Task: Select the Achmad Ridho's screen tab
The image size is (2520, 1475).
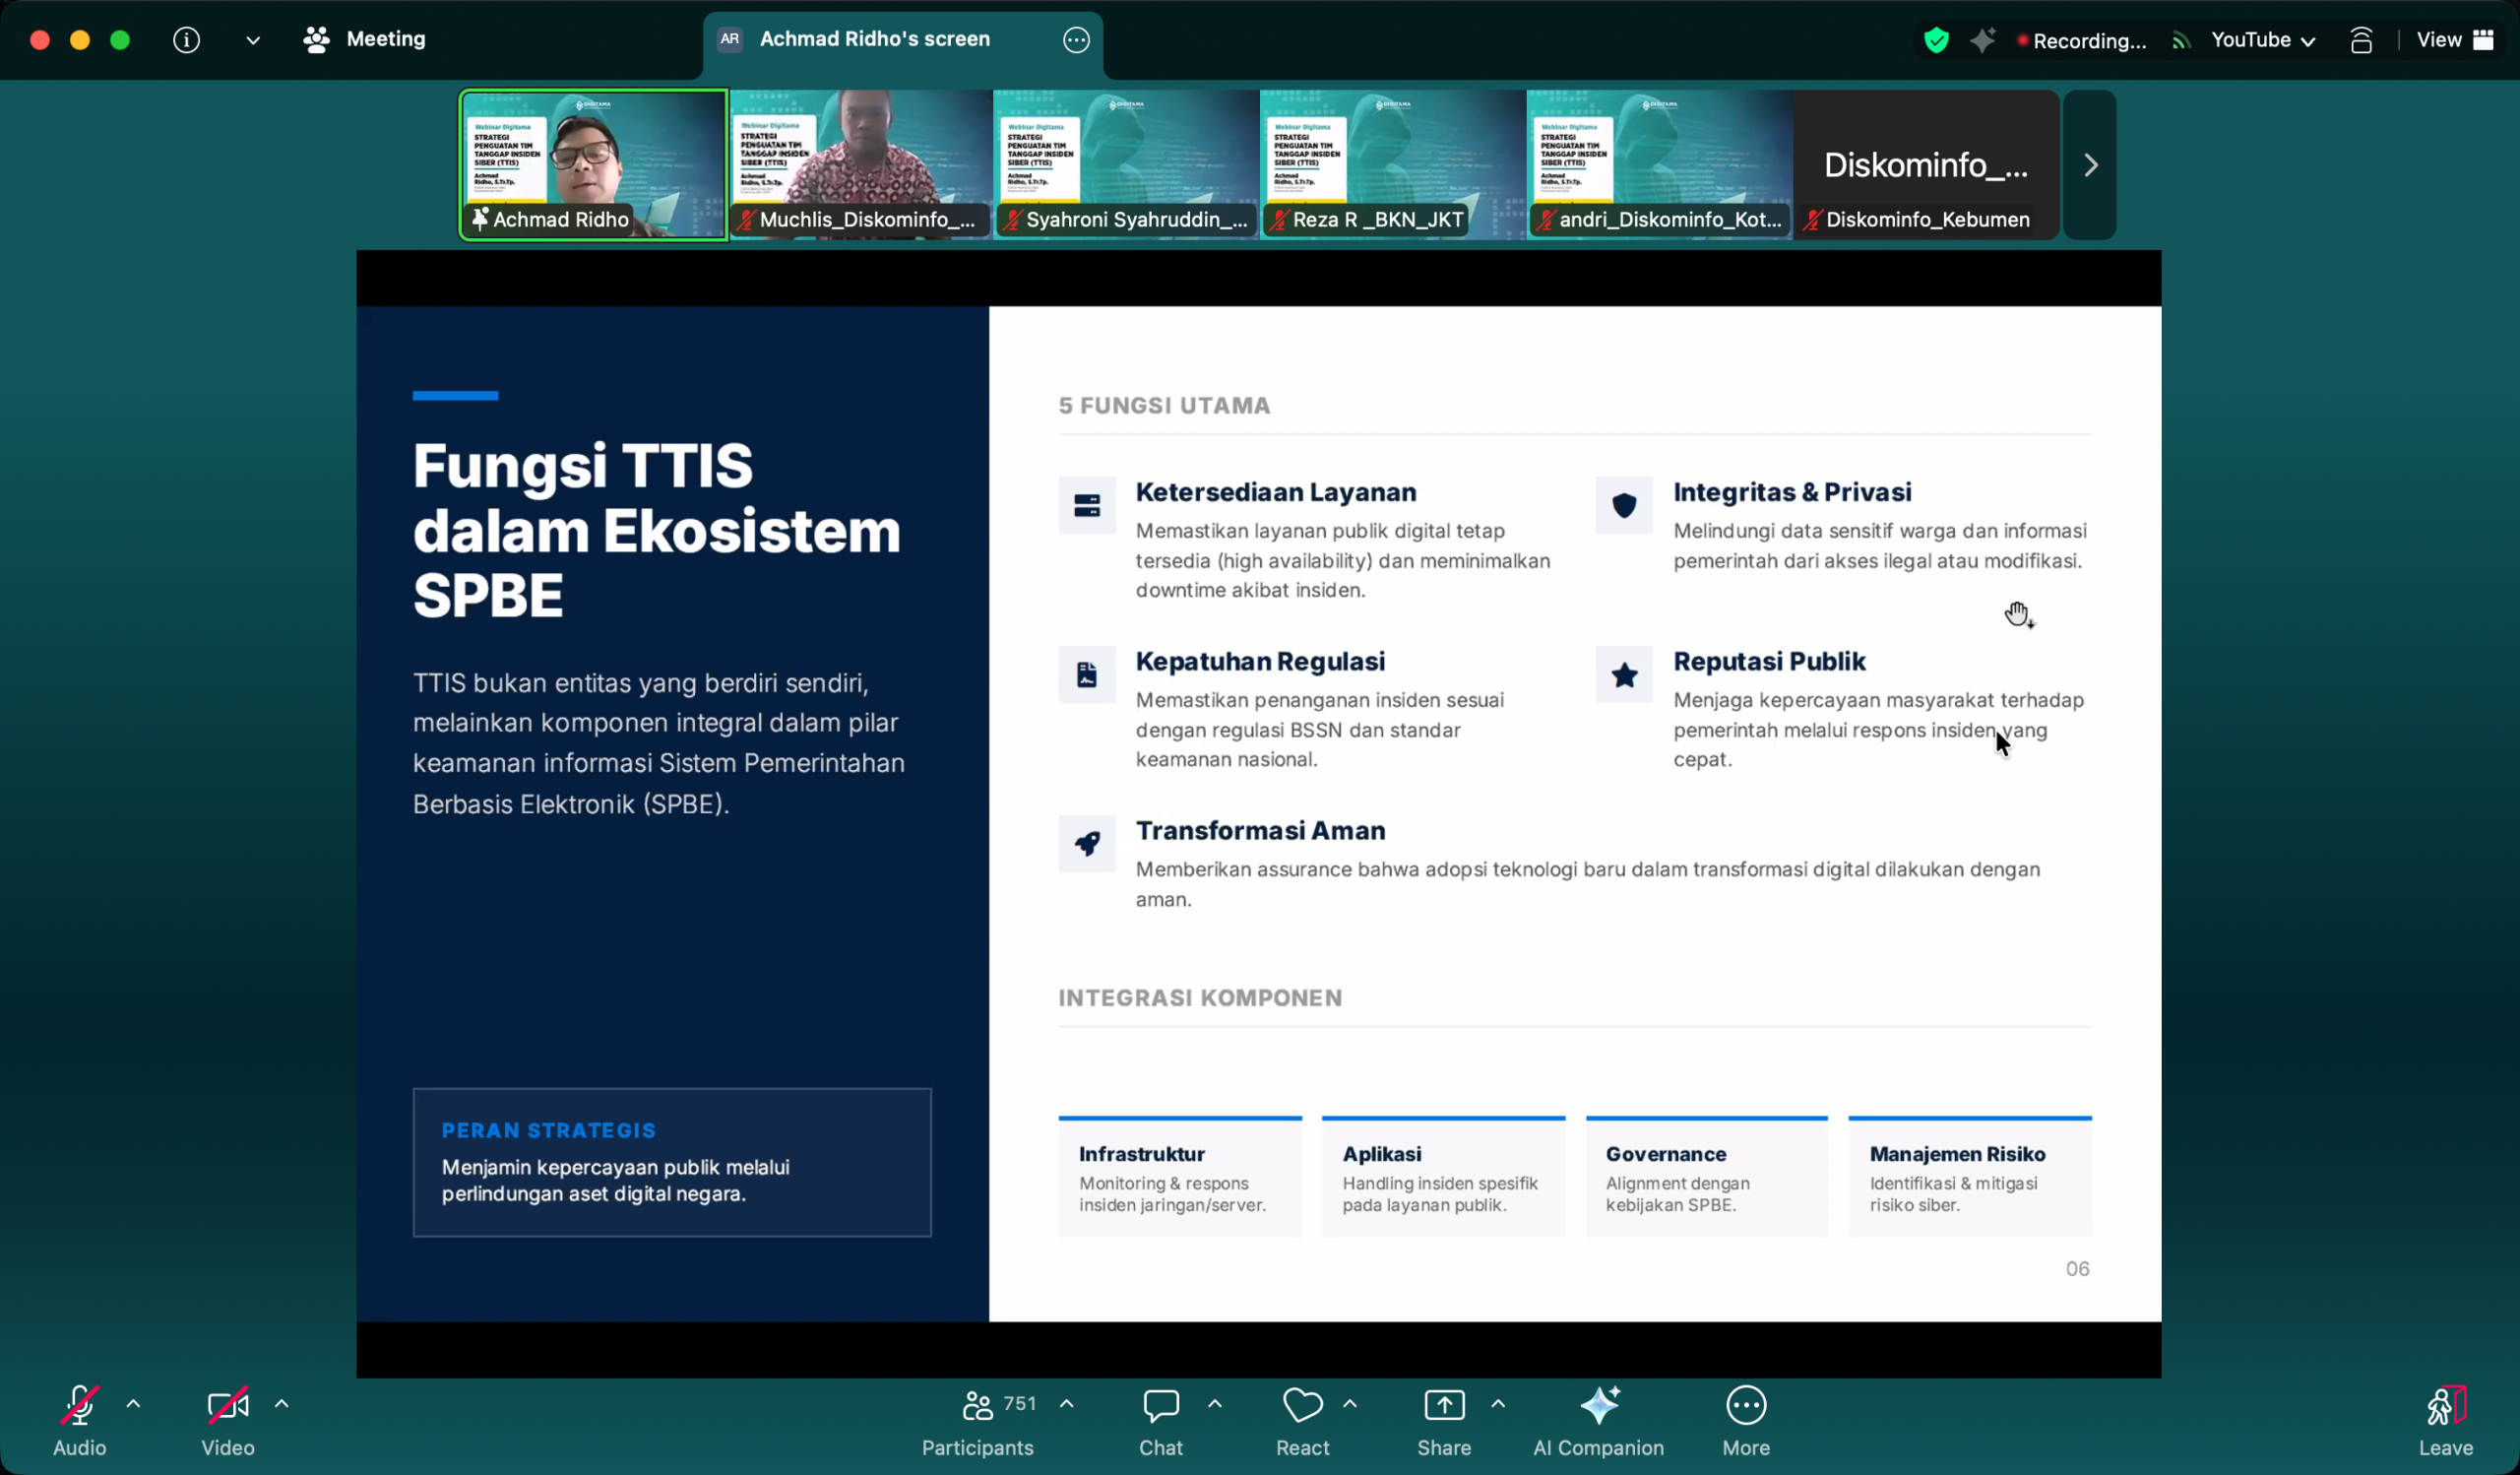Action: coord(874,40)
